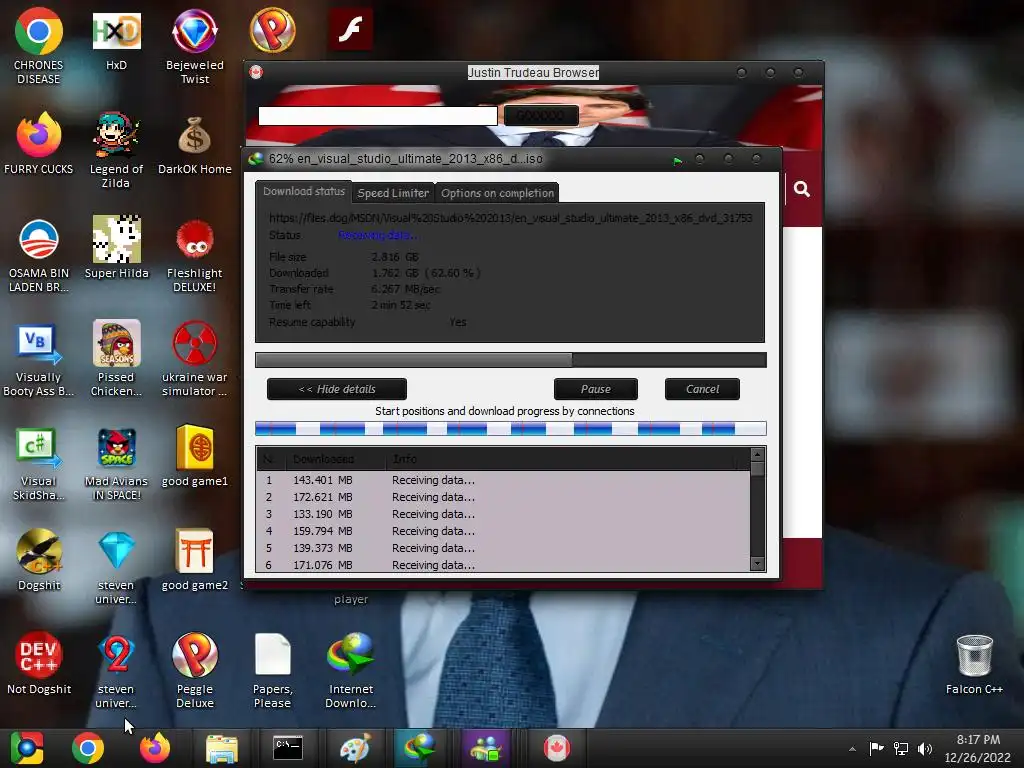
Task: Open Mad Avians IN SPACE icon
Action: point(116,463)
